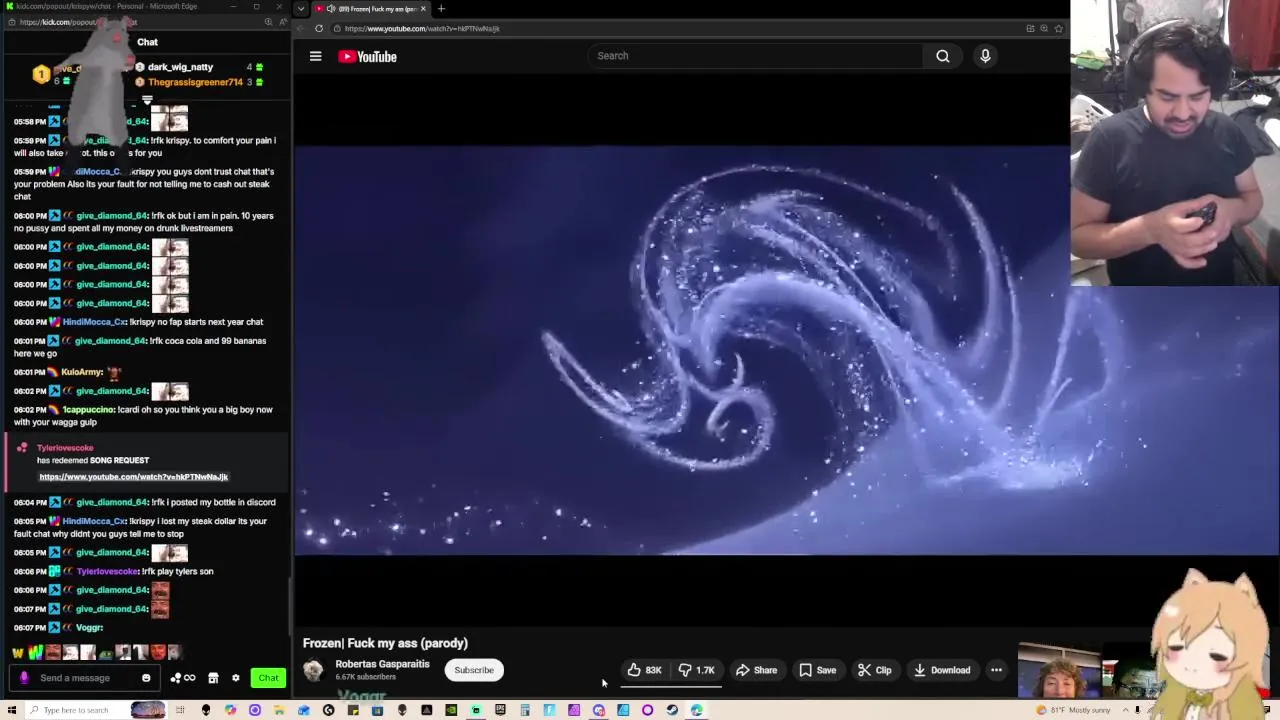
Task: Like the video with thumbs-up 83K
Action: pyautogui.click(x=644, y=670)
